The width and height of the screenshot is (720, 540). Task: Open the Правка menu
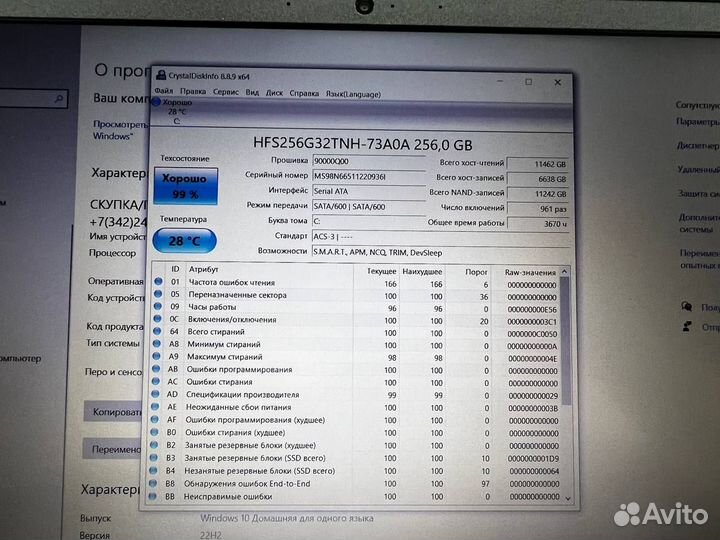[193, 91]
